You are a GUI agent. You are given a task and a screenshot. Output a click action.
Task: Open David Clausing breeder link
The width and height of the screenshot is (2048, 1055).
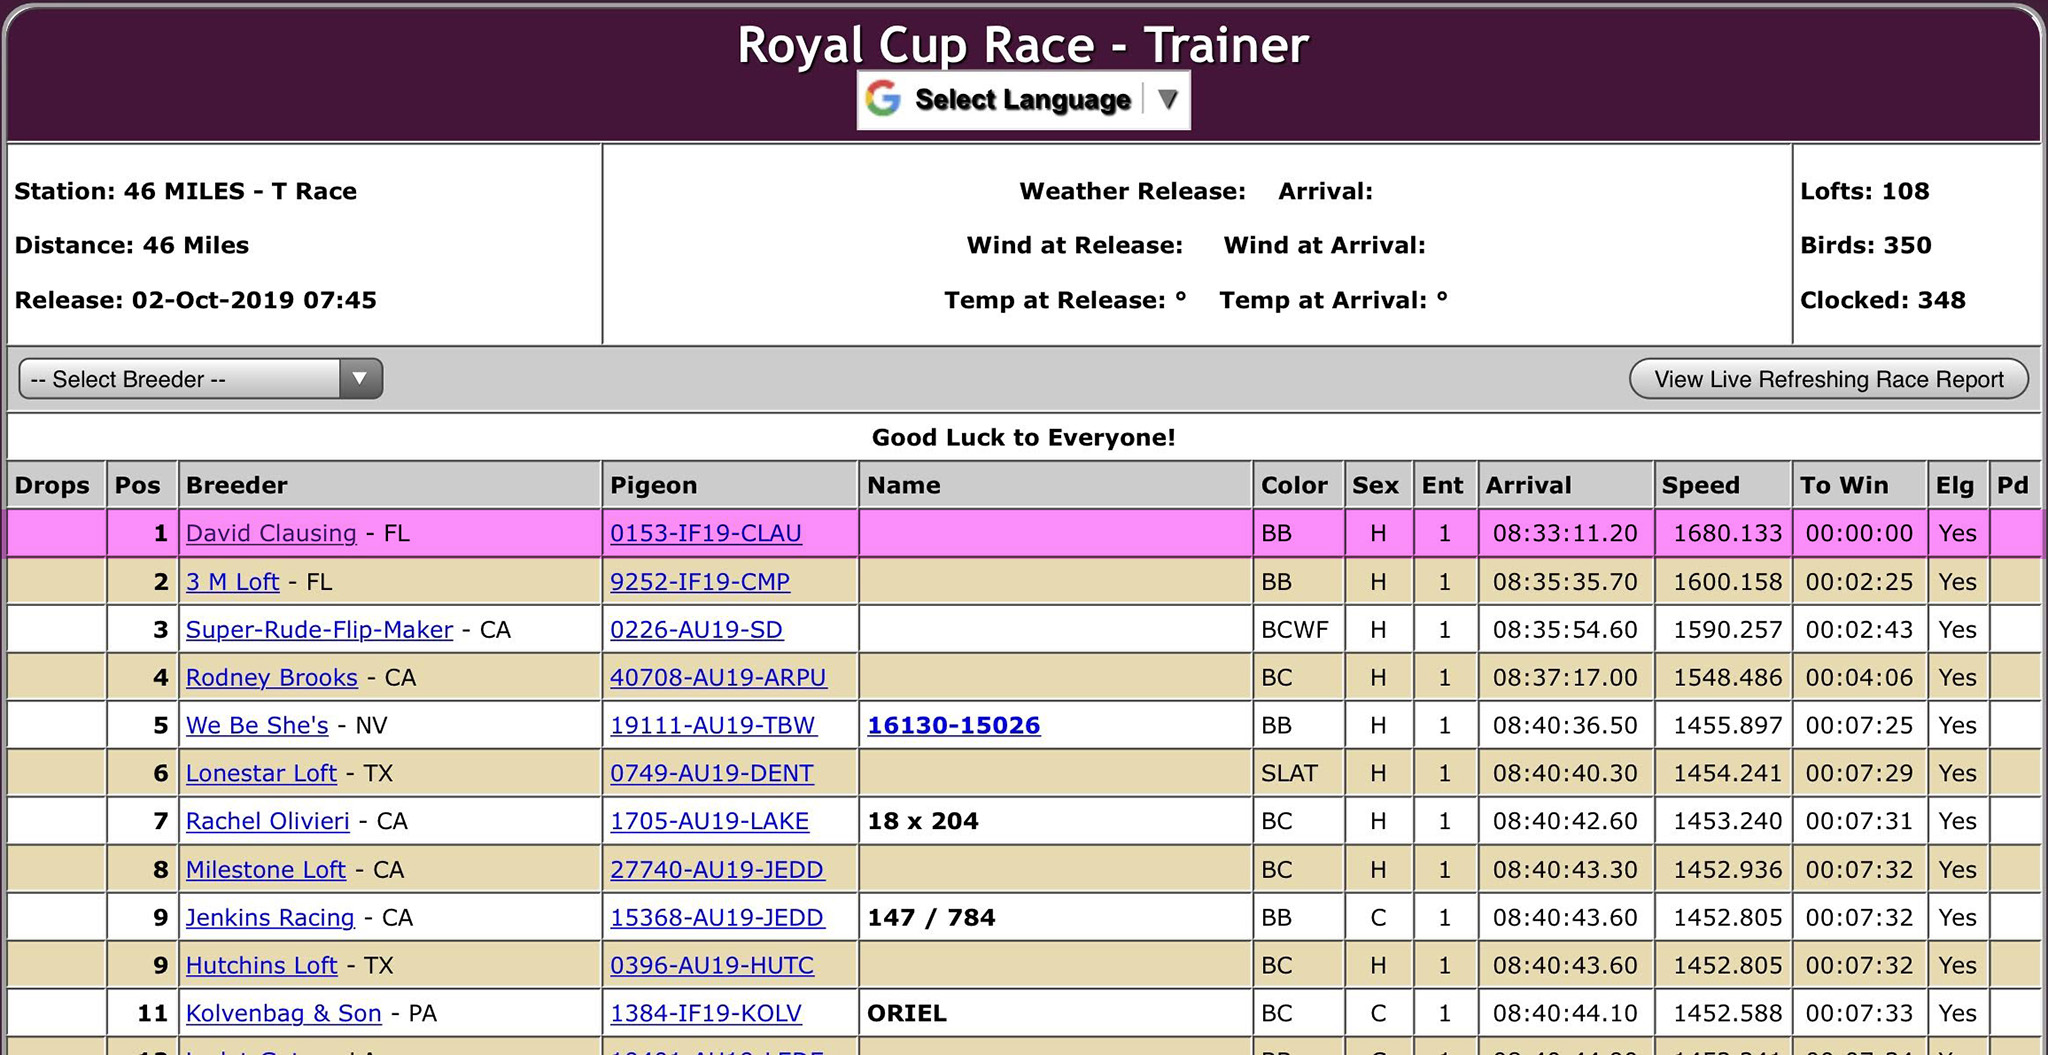271,533
